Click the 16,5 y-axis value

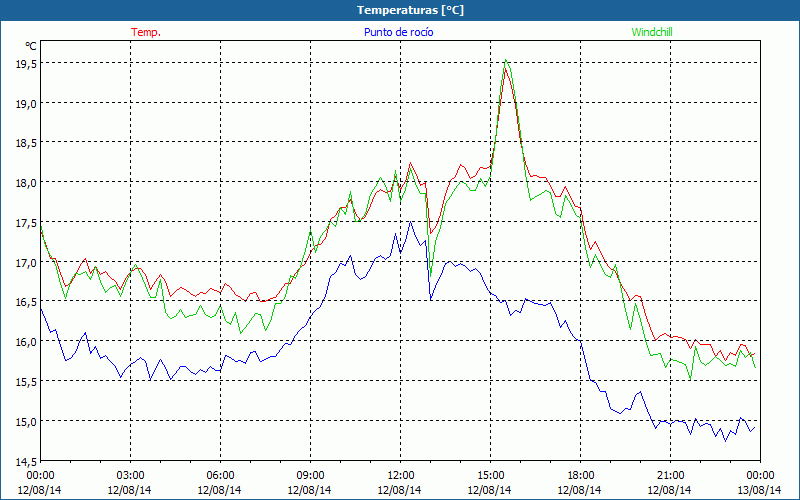(x=26, y=302)
